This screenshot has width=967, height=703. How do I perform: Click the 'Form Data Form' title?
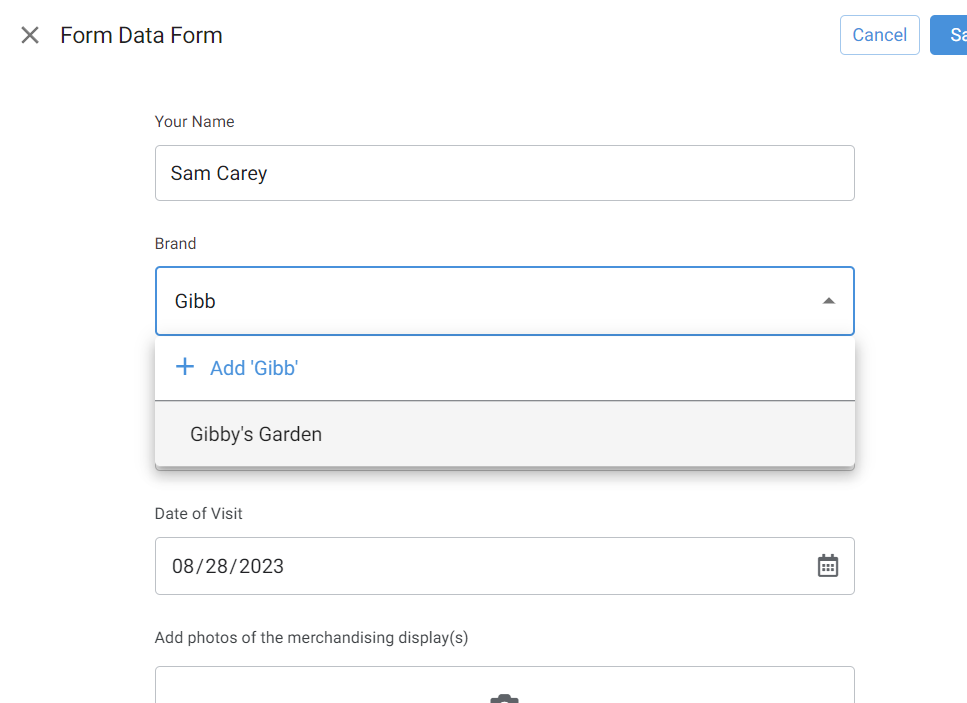(141, 36)
